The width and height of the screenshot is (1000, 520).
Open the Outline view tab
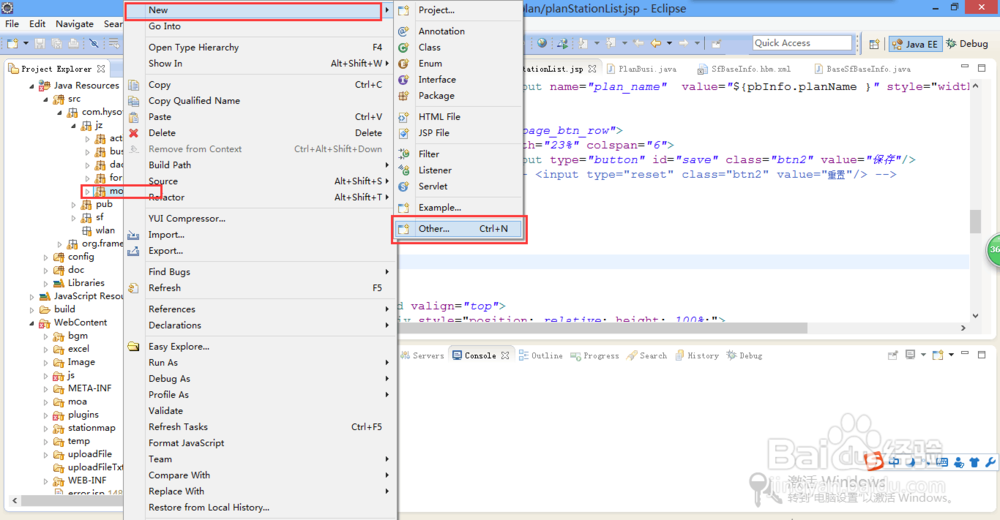[540, 355]
